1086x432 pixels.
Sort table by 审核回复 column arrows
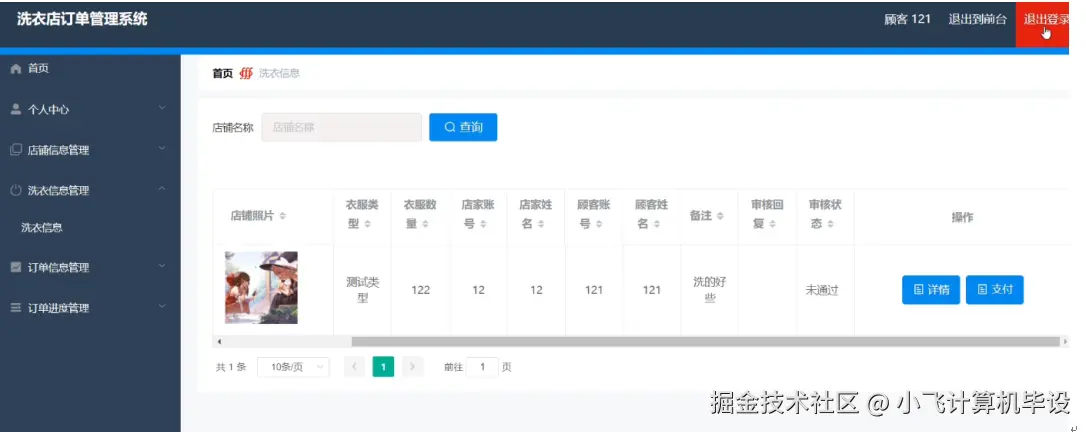click(772, 224)
